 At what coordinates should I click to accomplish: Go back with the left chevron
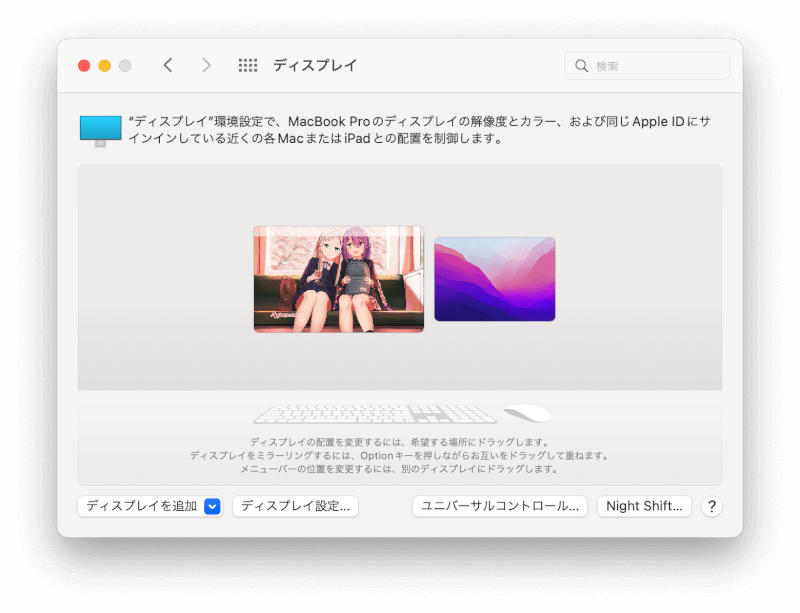tap(168, 65)
